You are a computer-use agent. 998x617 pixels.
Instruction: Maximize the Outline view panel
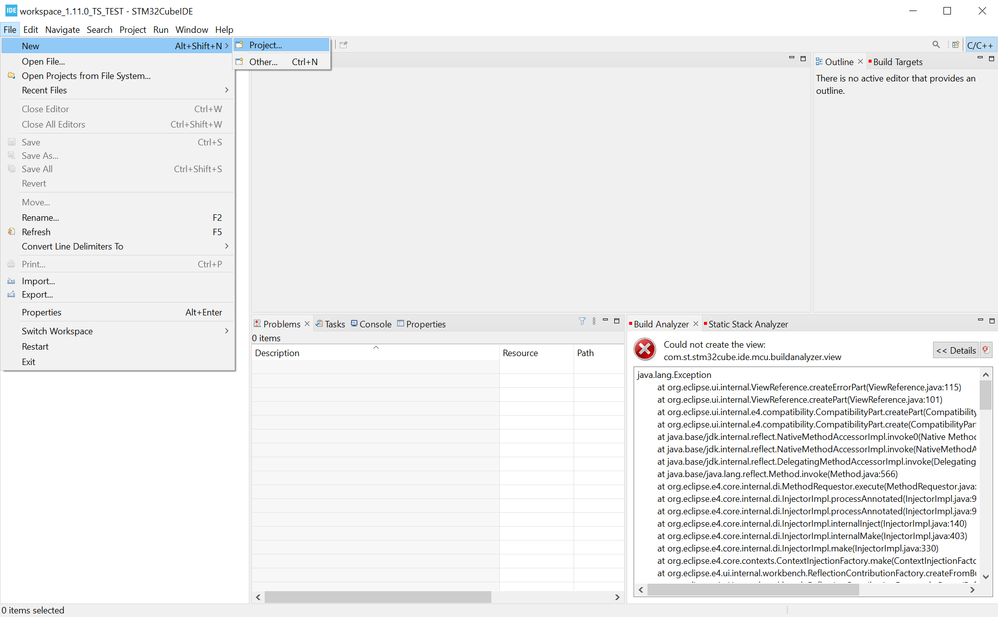[x=991, y=58]
